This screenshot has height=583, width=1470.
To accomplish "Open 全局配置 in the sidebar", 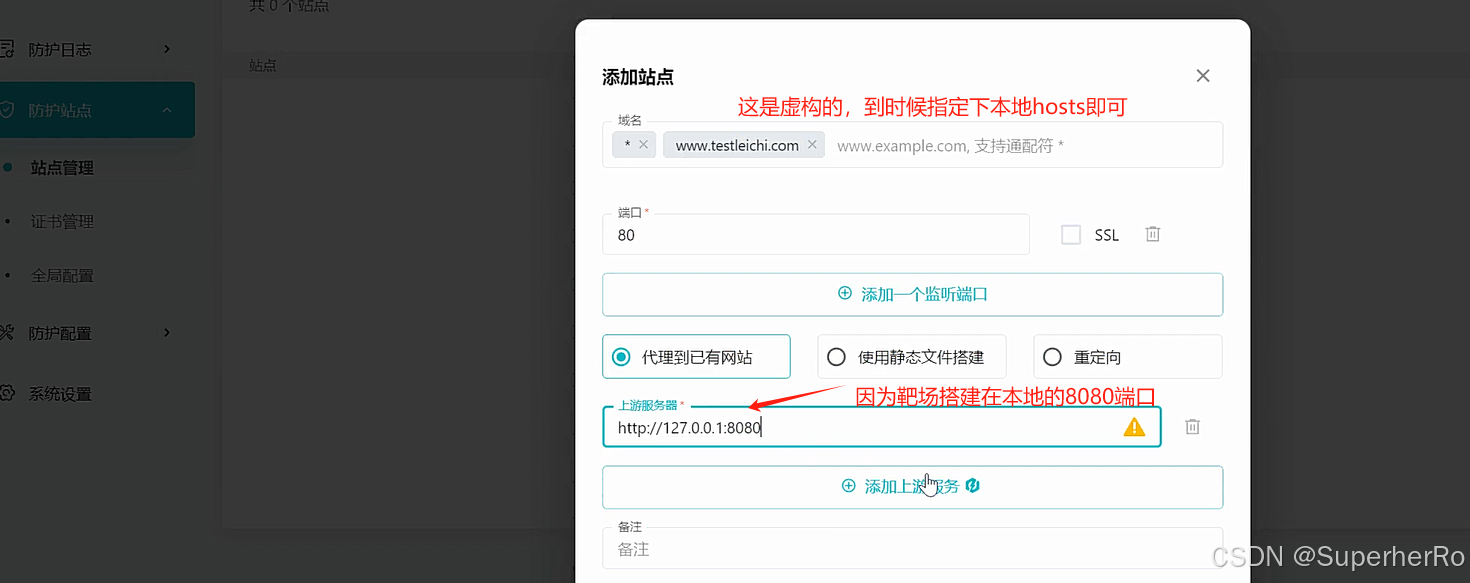I will coord(62,276).
